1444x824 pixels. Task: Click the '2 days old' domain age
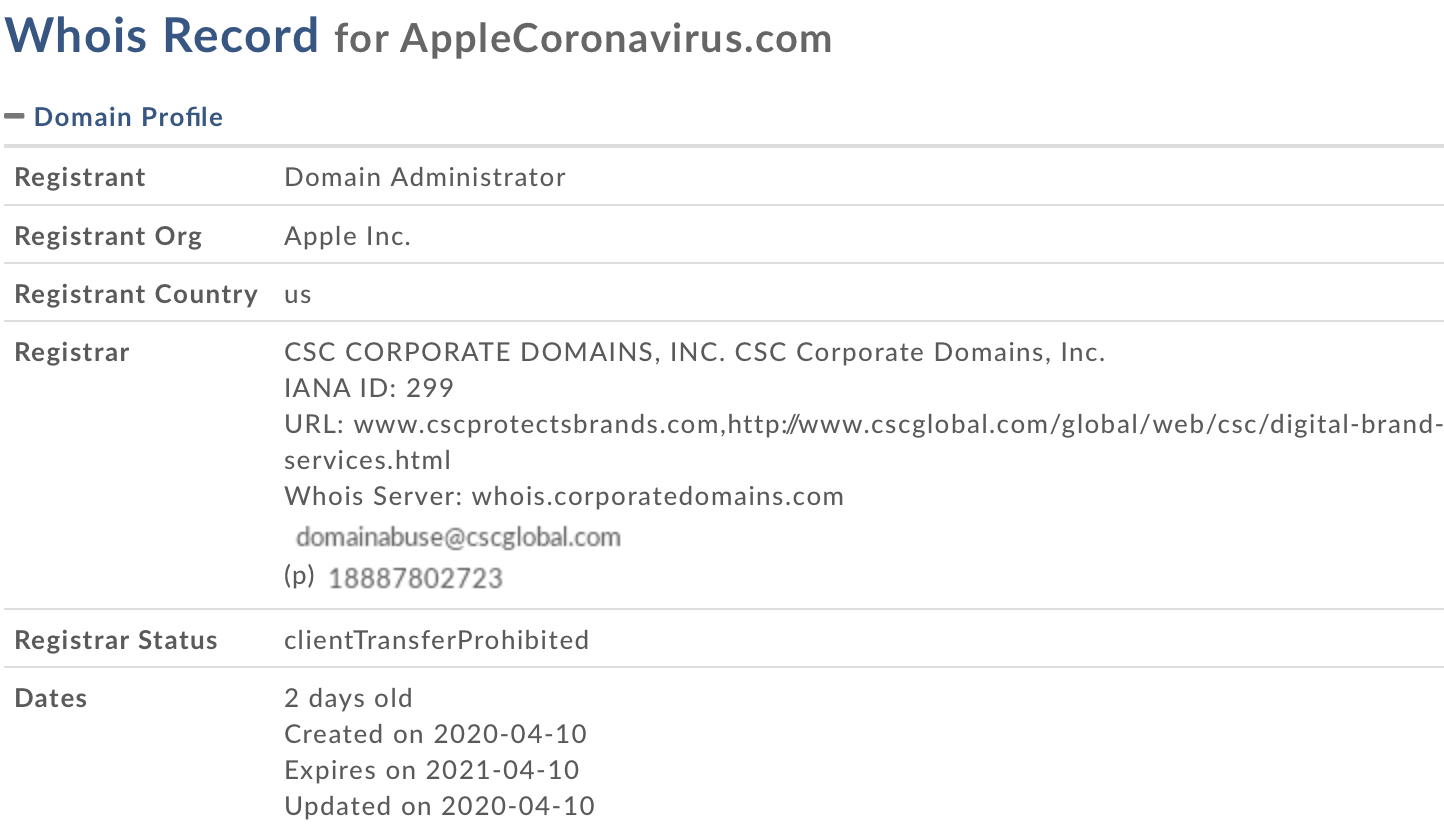[348, 698]
